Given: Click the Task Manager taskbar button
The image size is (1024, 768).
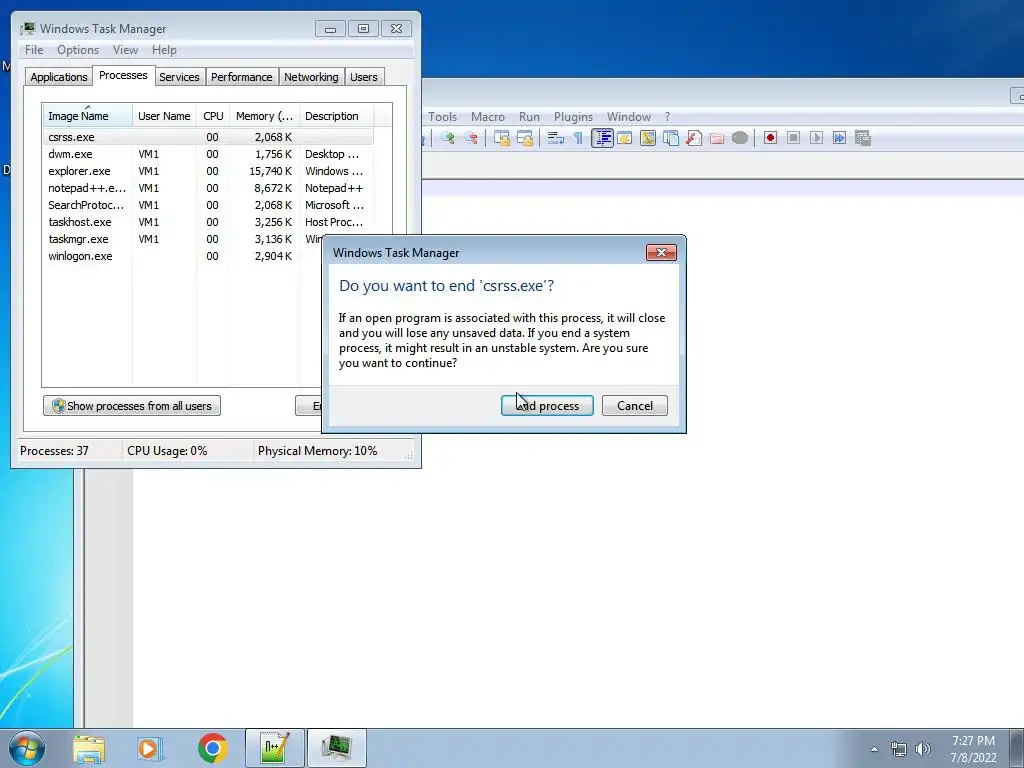Looking at the screenshot, I should [x=337, y=748].
